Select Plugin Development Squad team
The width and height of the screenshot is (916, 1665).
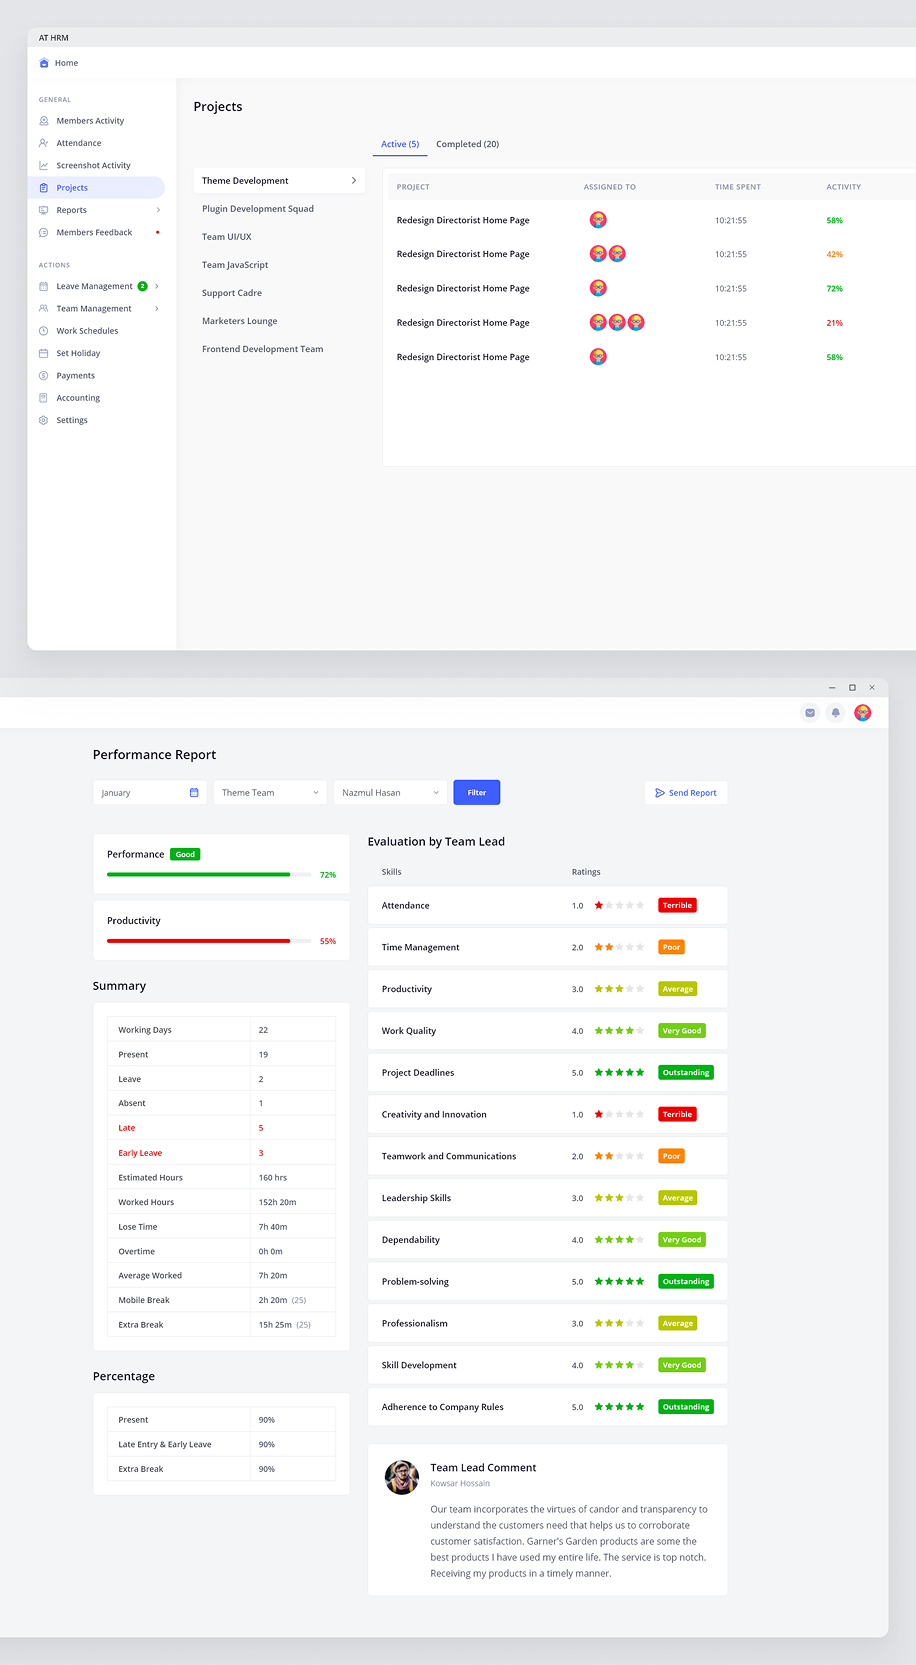[258, 209]
